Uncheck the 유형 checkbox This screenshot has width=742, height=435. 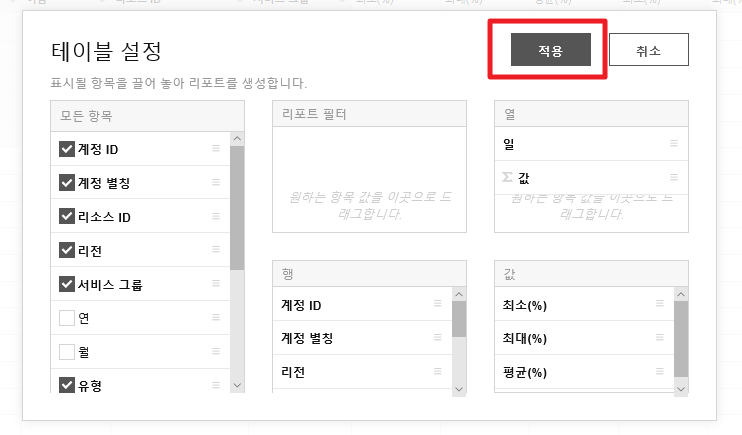coord(67,386)
